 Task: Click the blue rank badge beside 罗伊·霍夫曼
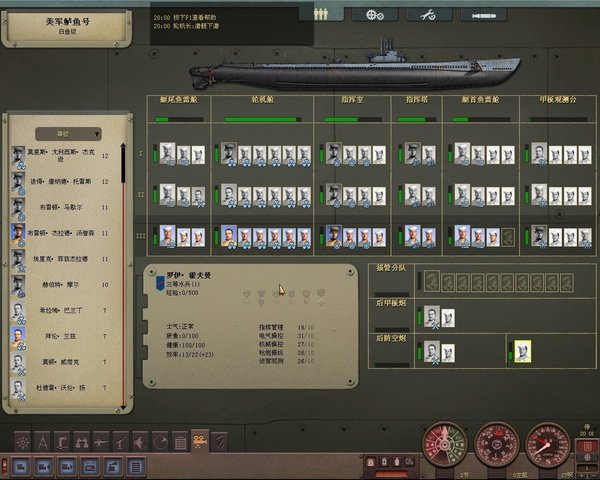pos(160,283)
